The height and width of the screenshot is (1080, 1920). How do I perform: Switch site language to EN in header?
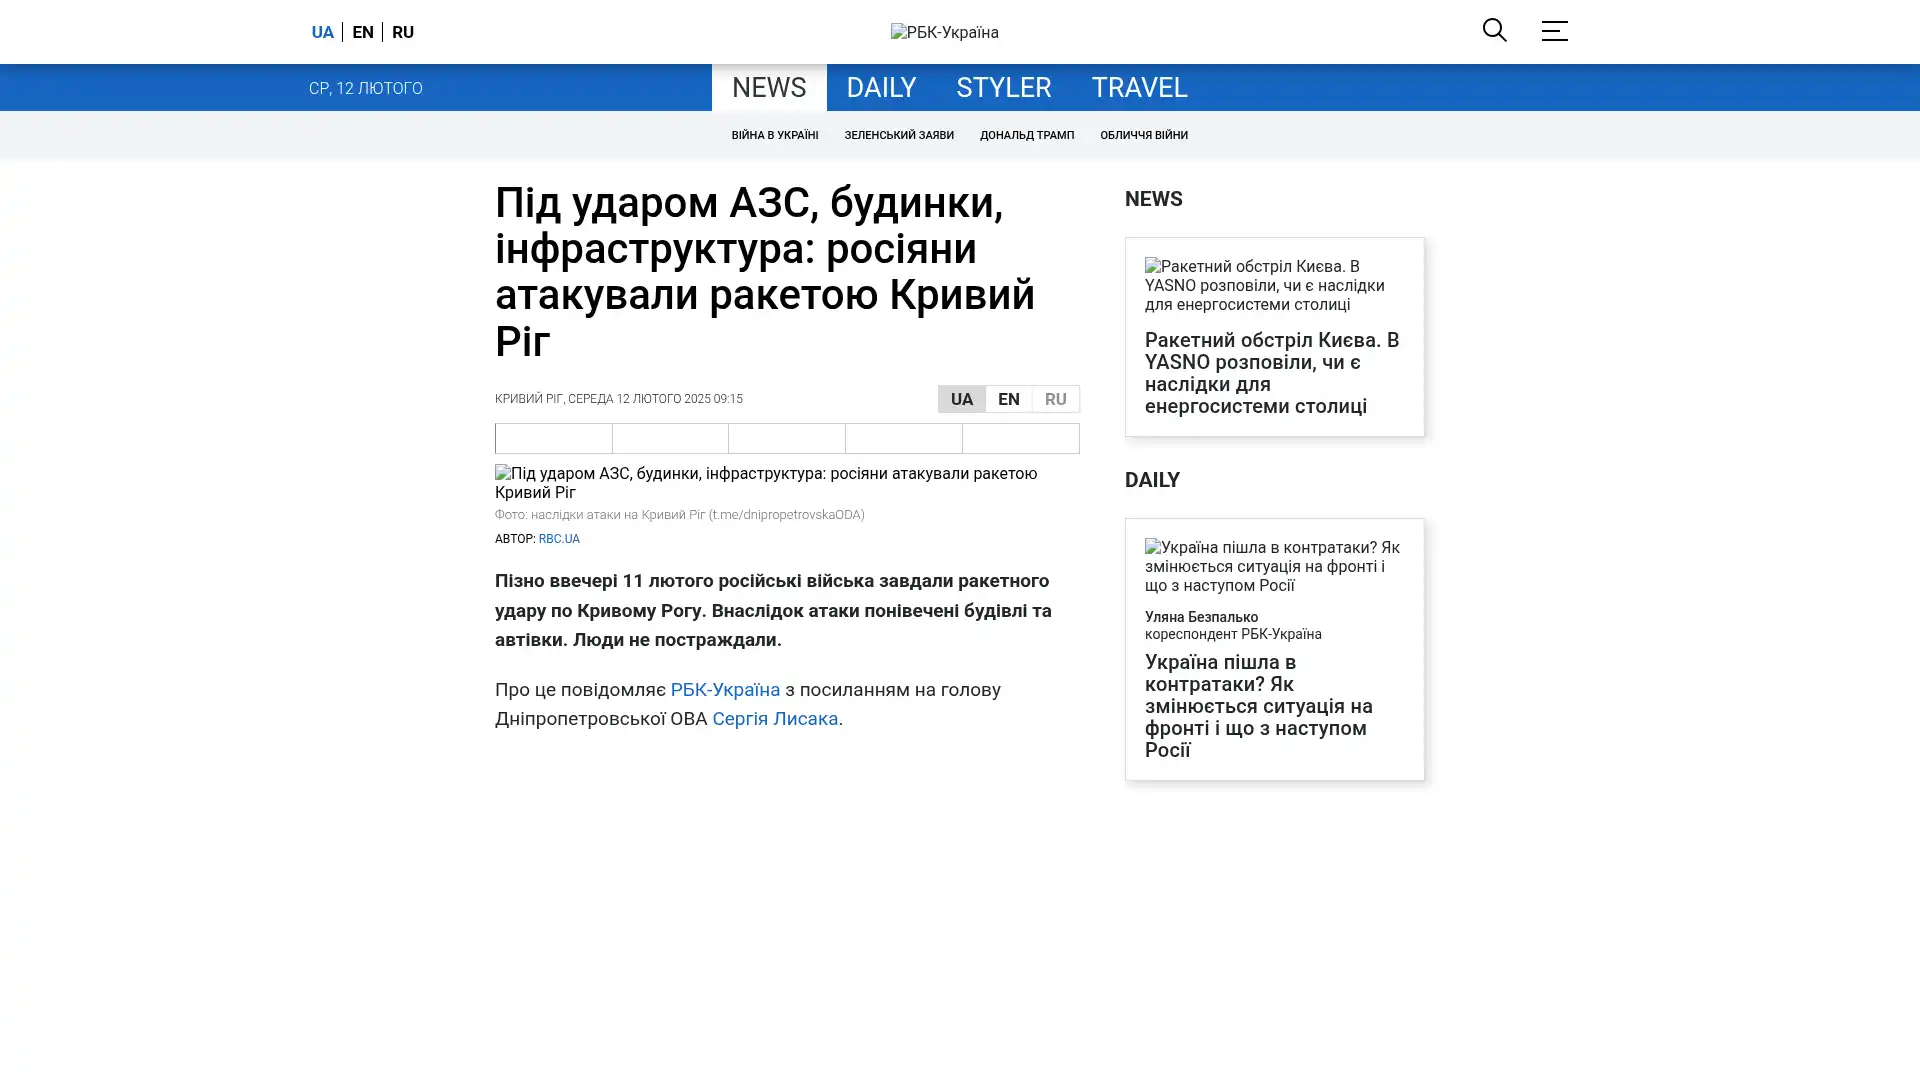tap(362, 32)
